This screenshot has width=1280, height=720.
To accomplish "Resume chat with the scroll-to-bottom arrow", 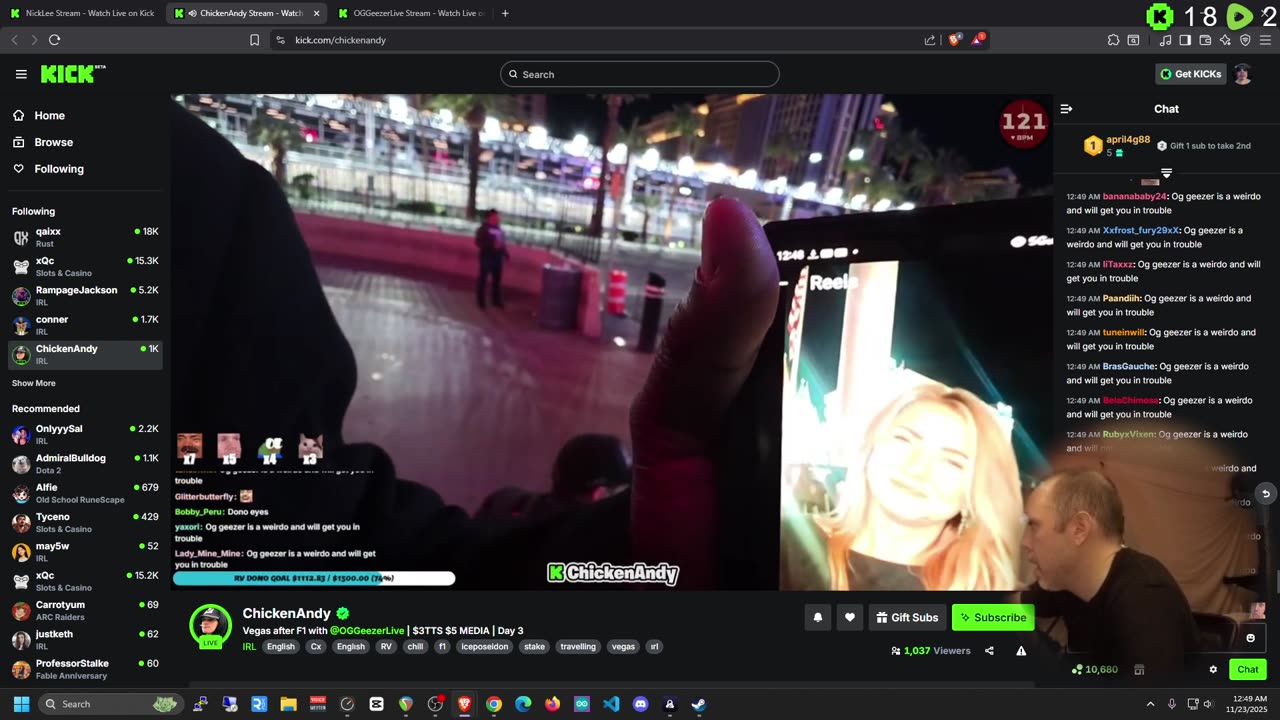I will 1265,494.
